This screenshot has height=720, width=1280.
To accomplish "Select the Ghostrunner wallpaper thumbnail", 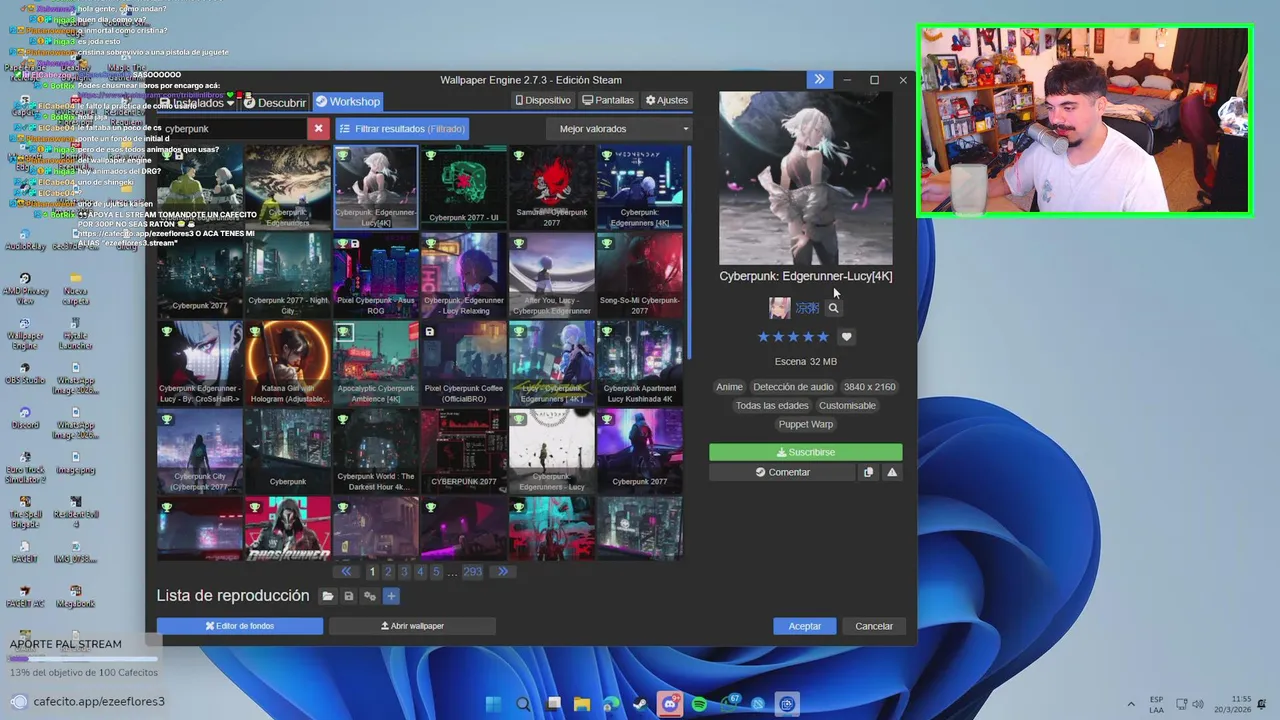I will 288,528.
